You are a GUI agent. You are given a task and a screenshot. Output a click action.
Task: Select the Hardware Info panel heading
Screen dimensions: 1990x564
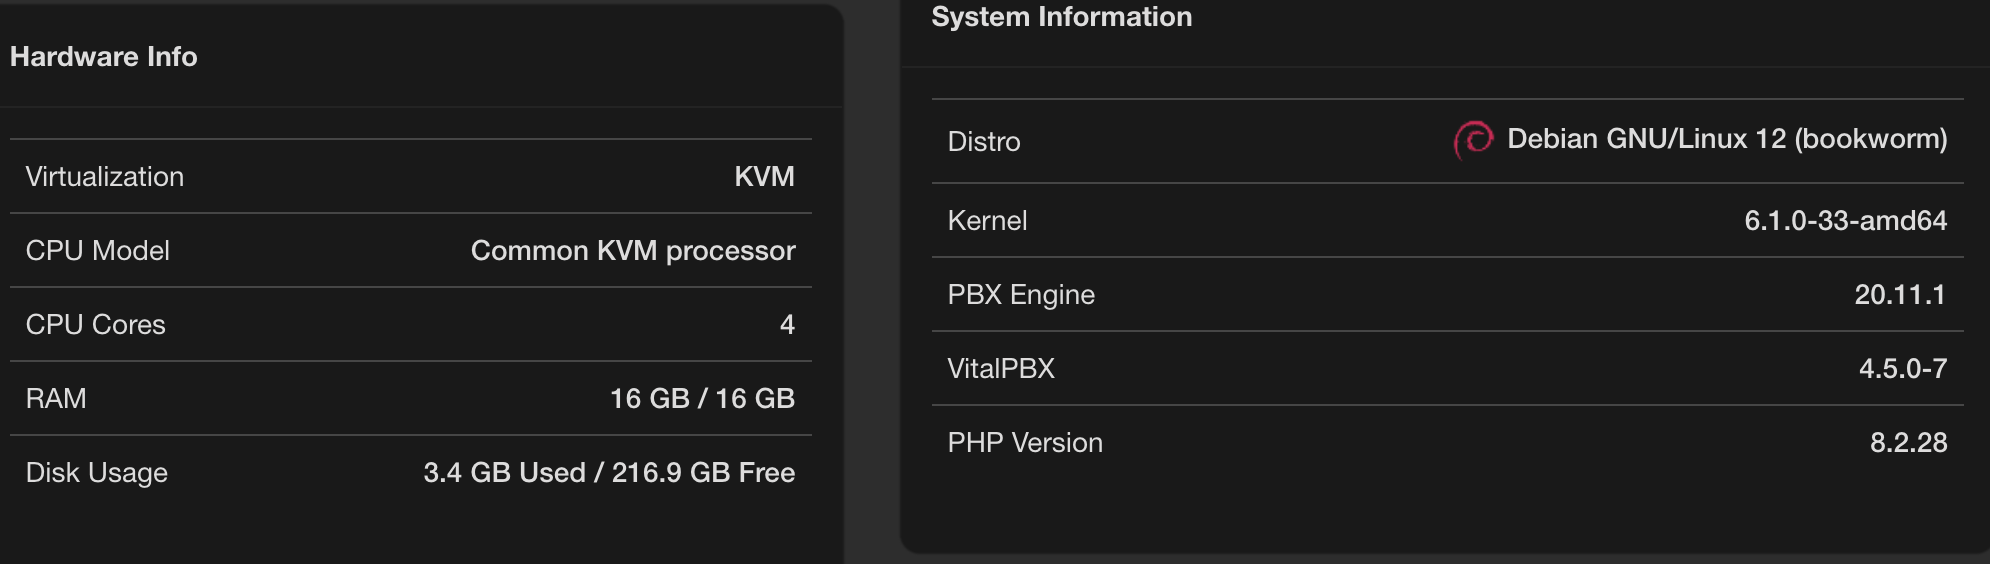click(x=104, y=57)
